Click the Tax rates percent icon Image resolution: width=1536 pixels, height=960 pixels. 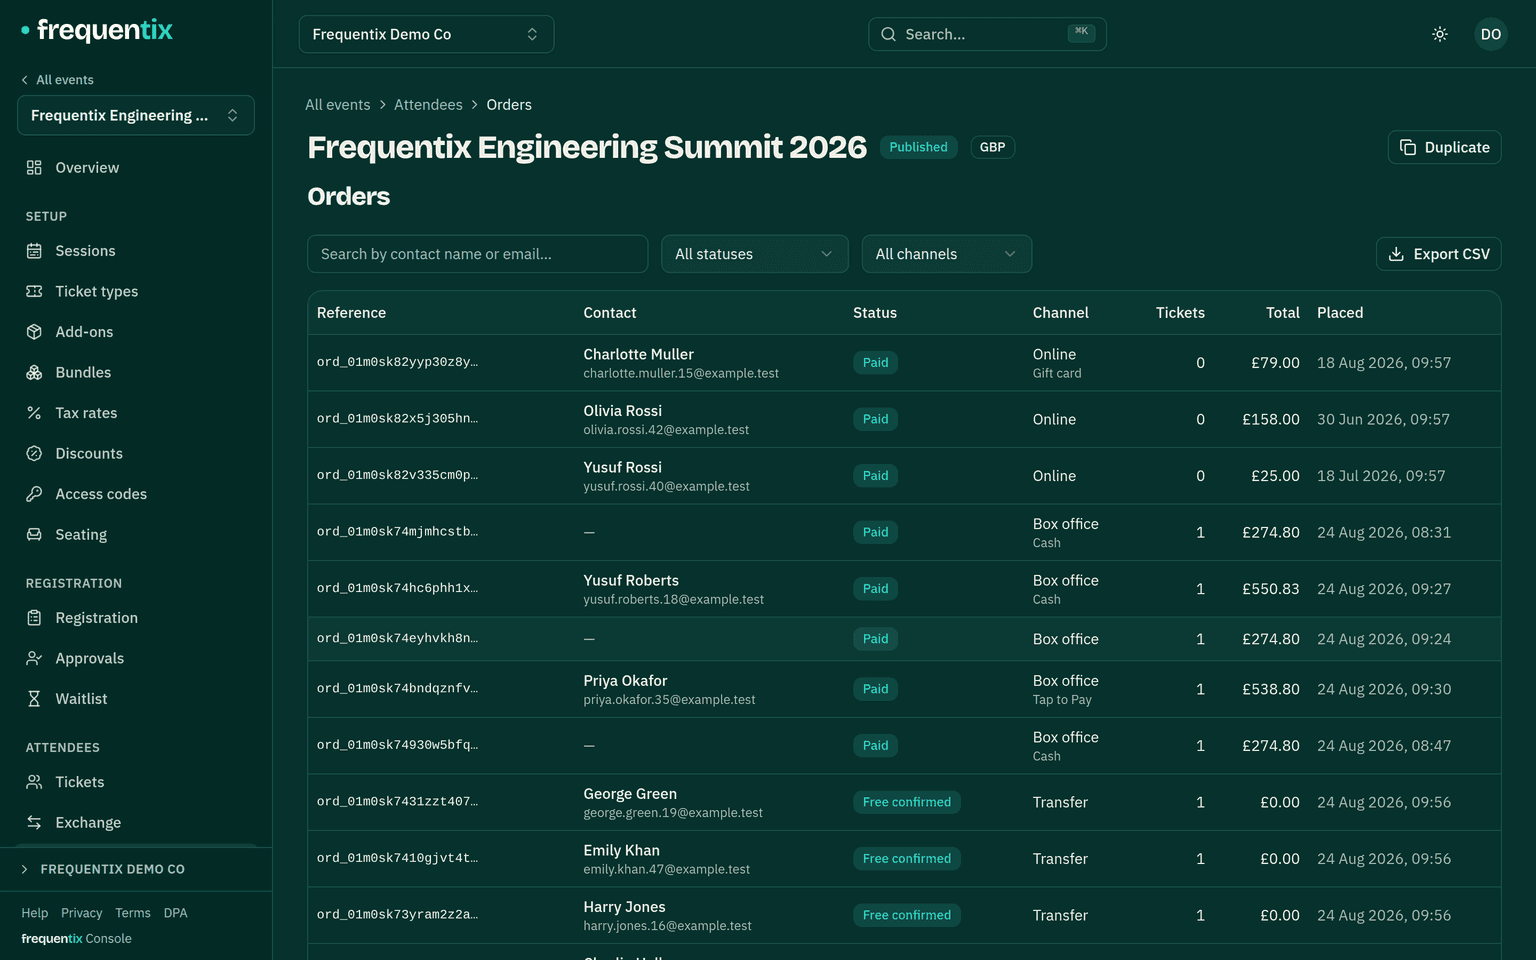pos(34,413)
